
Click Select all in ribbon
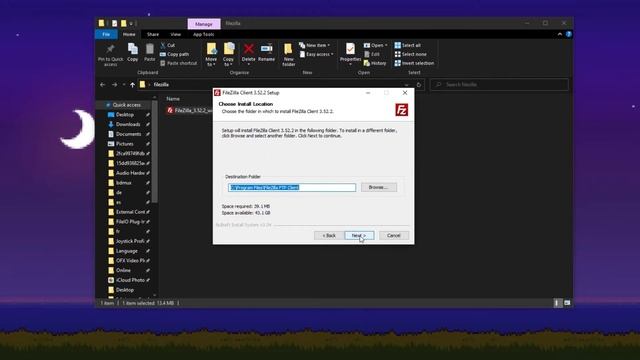(407, 45)
